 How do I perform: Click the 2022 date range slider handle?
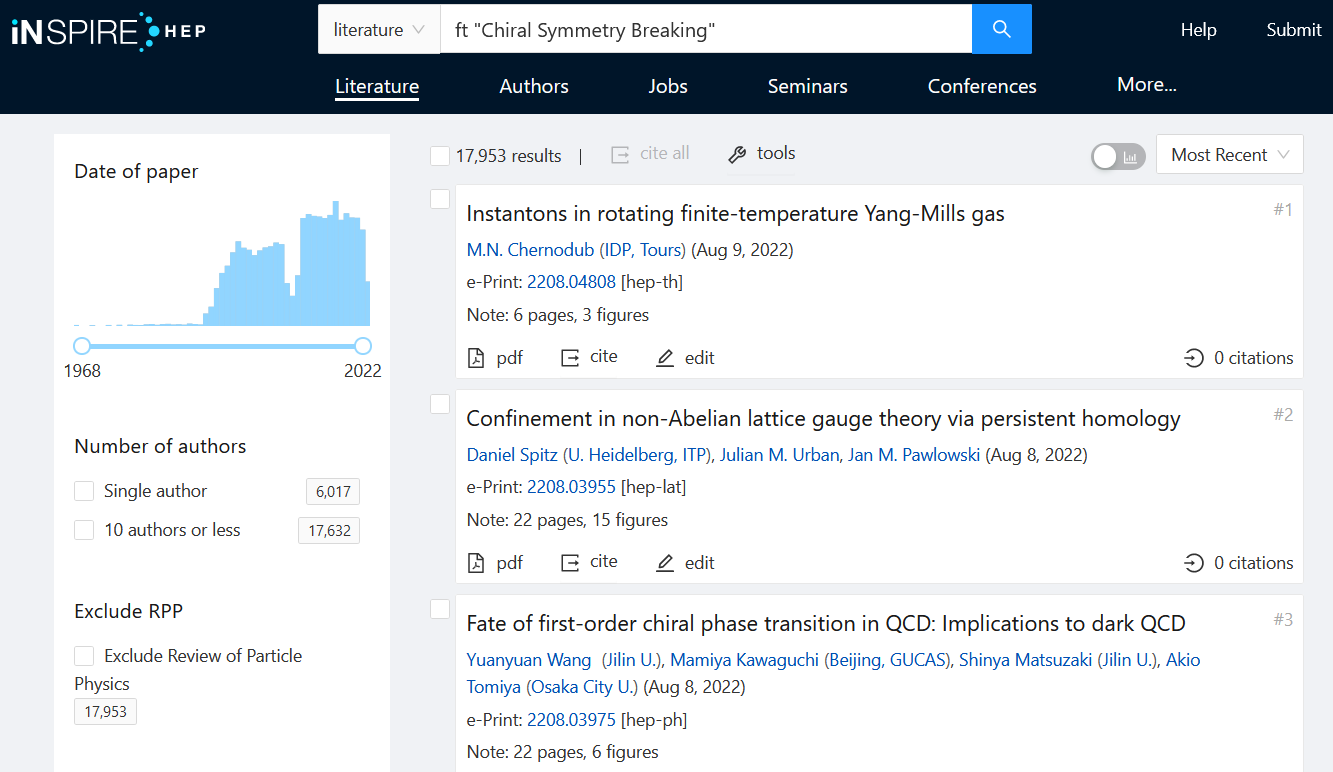point(363,346)
